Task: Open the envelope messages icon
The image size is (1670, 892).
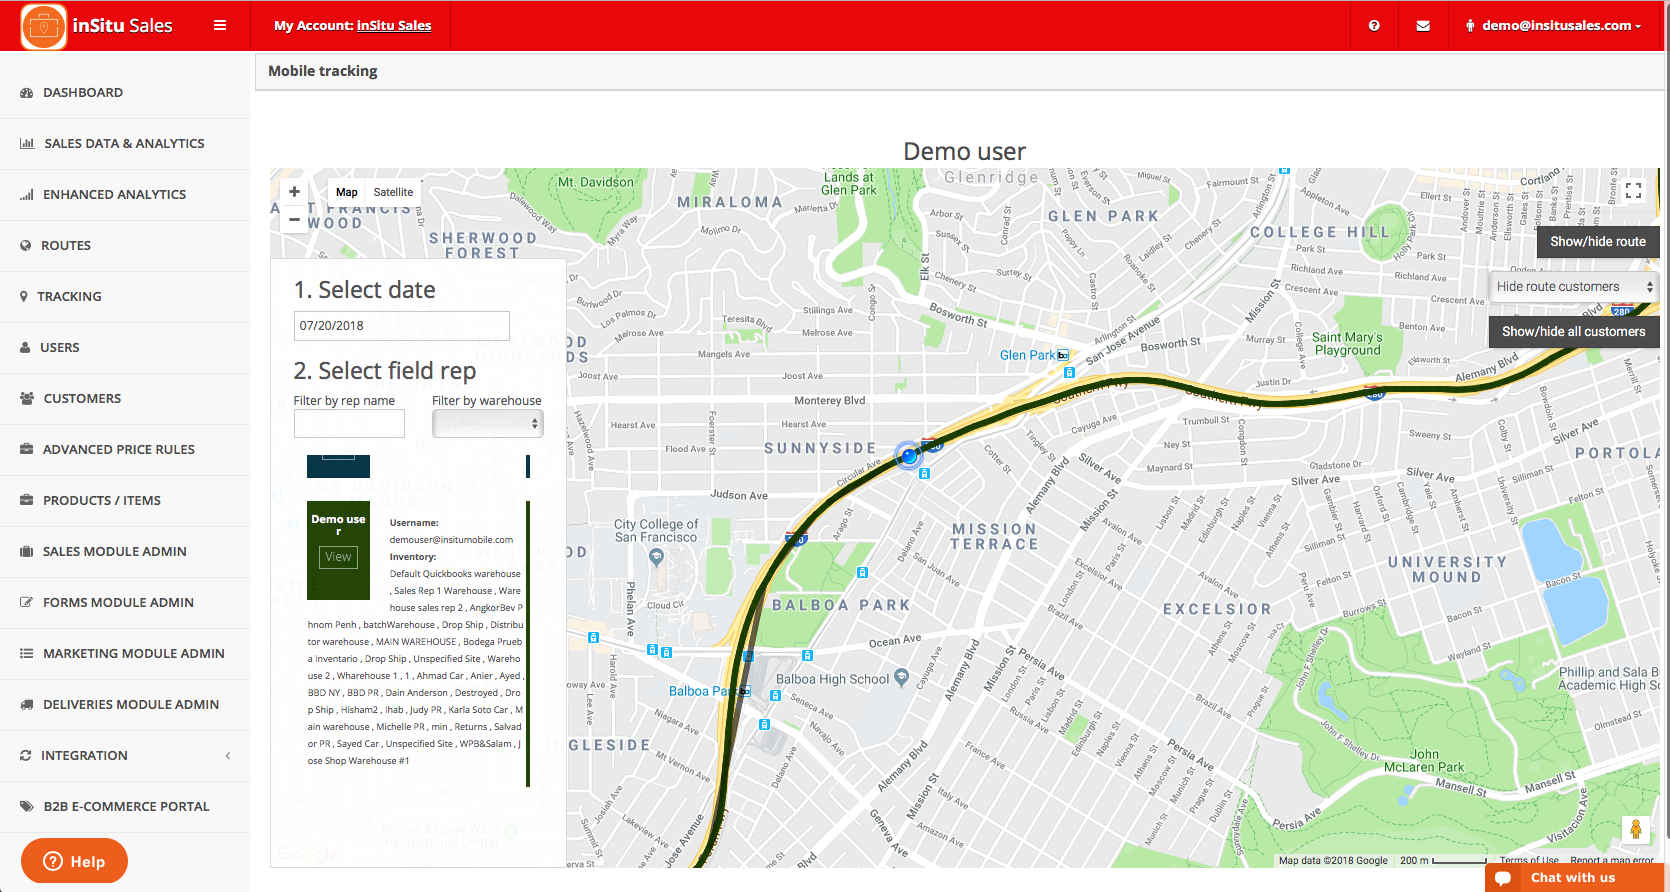Action: 1423,26
